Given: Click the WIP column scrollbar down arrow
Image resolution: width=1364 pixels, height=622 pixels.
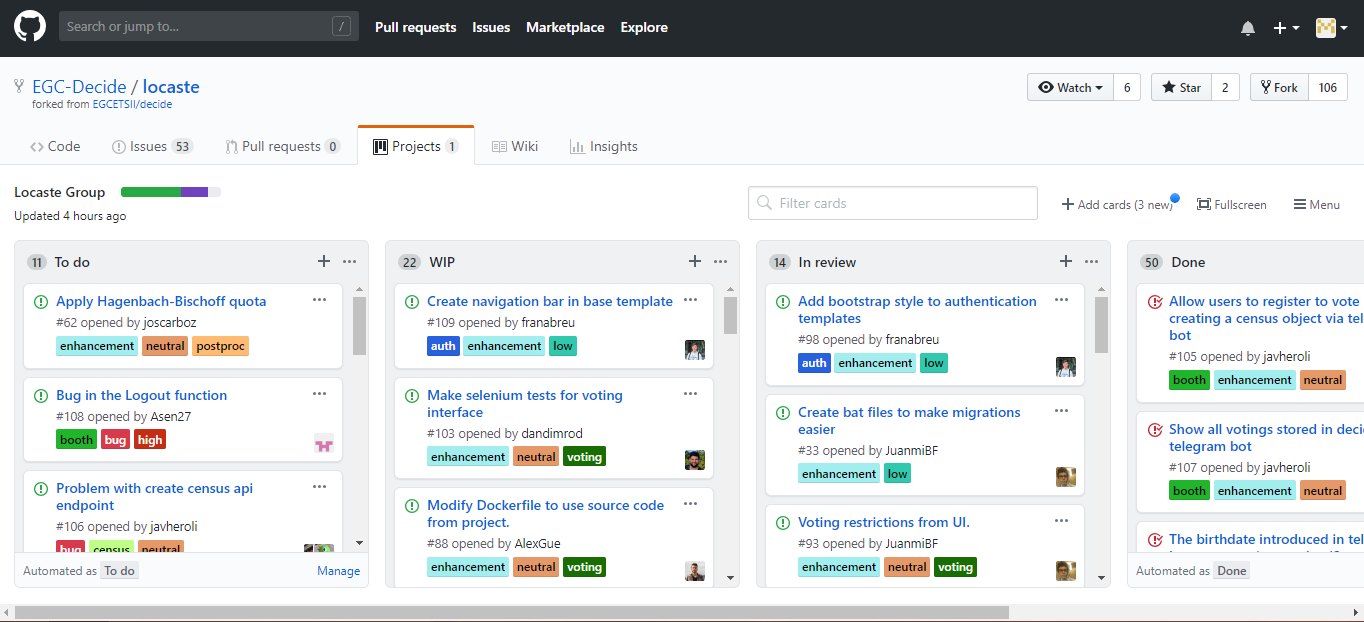Looking at the screenshot, I should (730, 577).
